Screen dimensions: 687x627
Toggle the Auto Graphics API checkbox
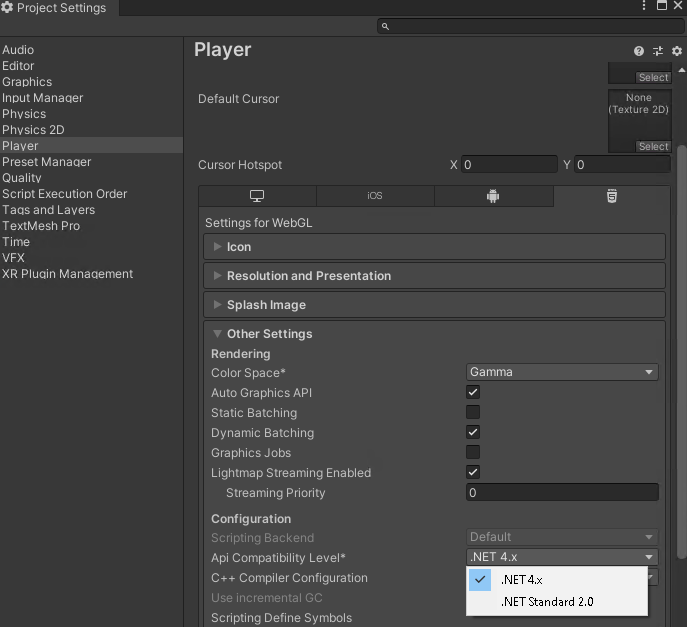point(473,392)
